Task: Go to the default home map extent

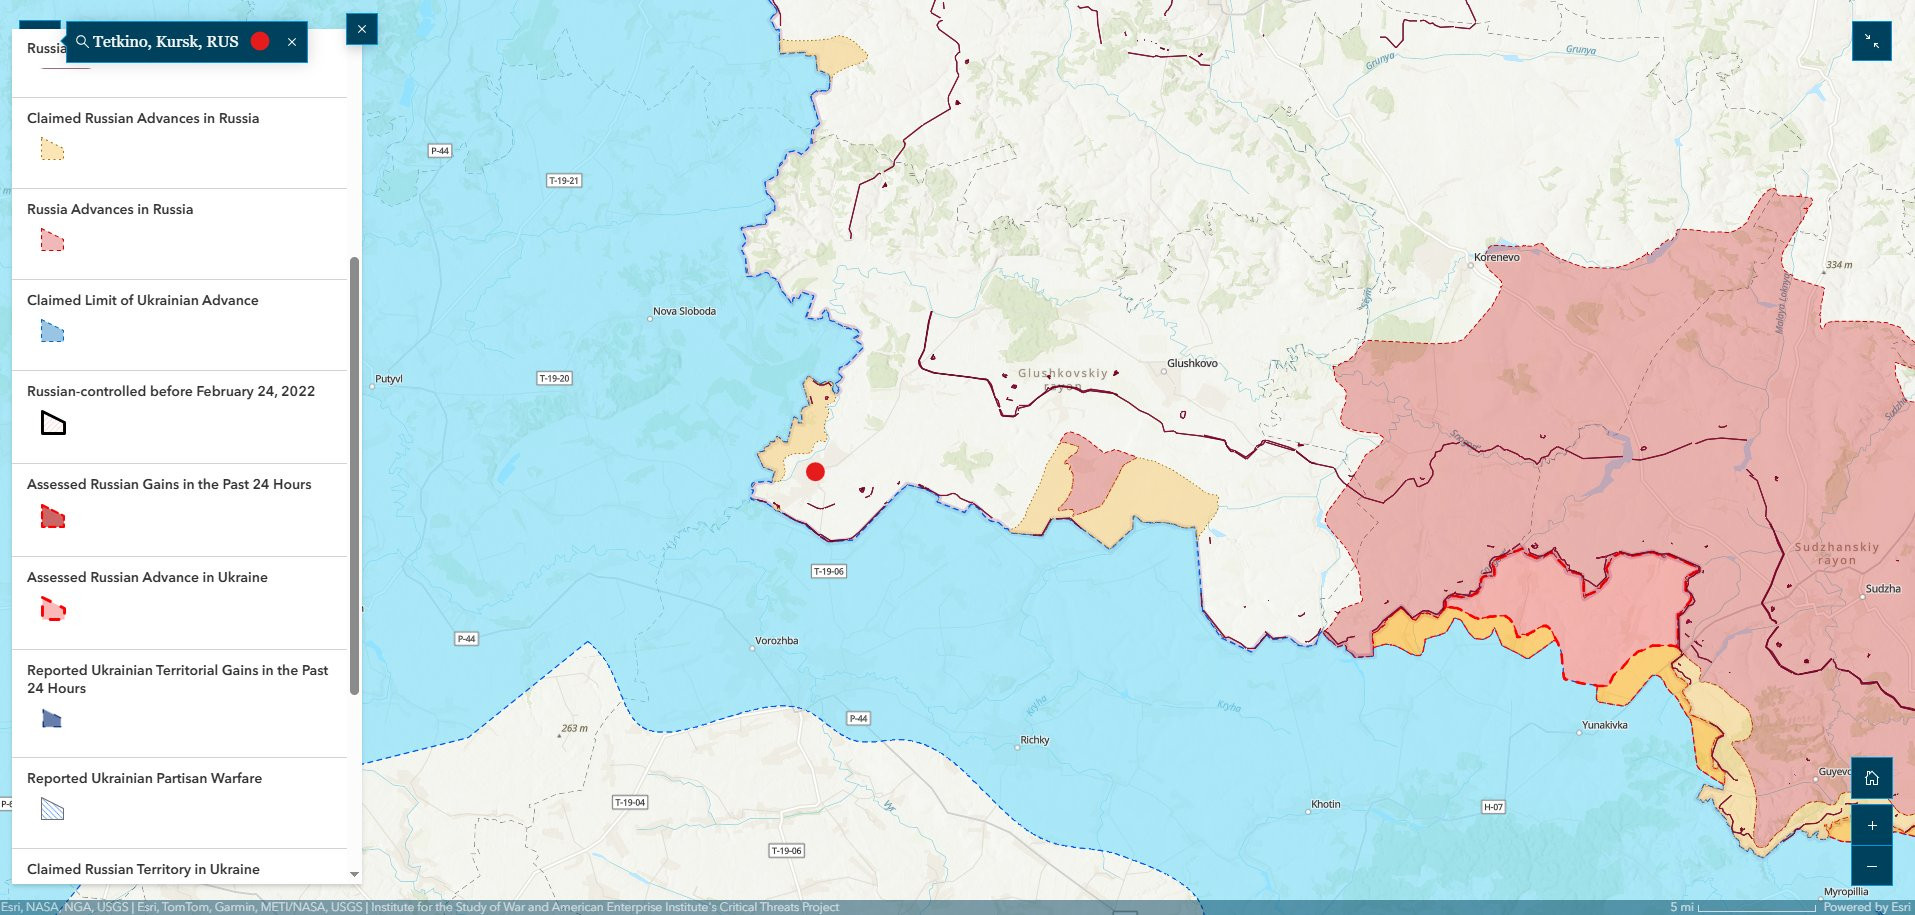Action: [x=1872, y=778]
